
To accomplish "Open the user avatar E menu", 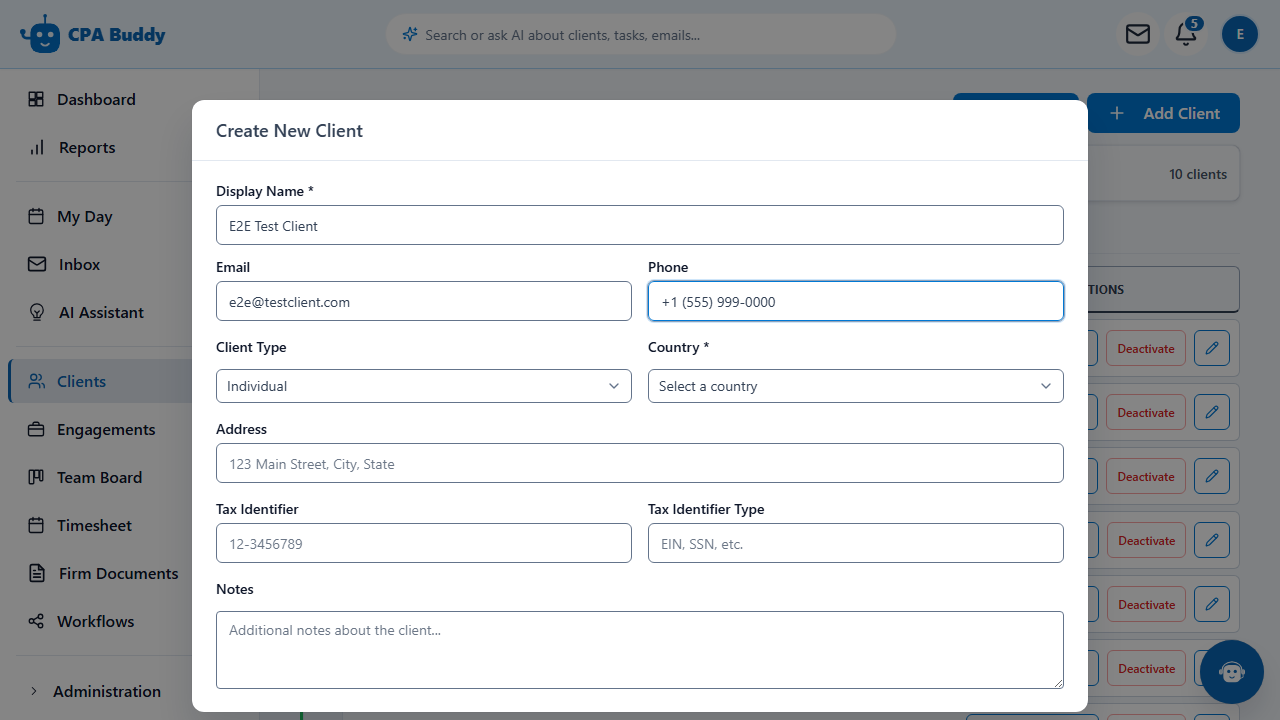I will (1240, 34).
